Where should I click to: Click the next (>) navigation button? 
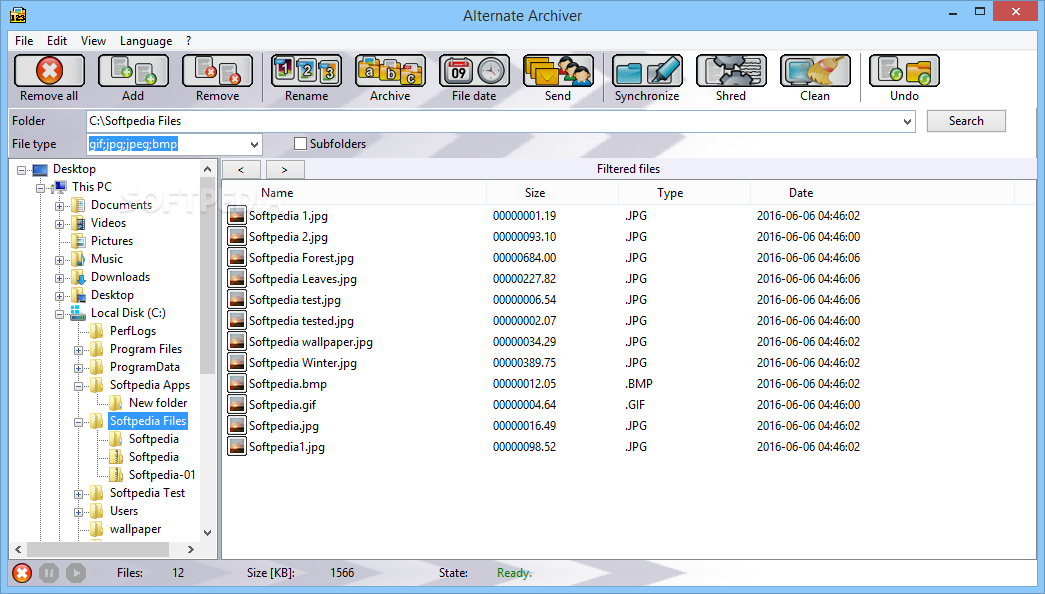pyautogui.click(x=285, y=169)
